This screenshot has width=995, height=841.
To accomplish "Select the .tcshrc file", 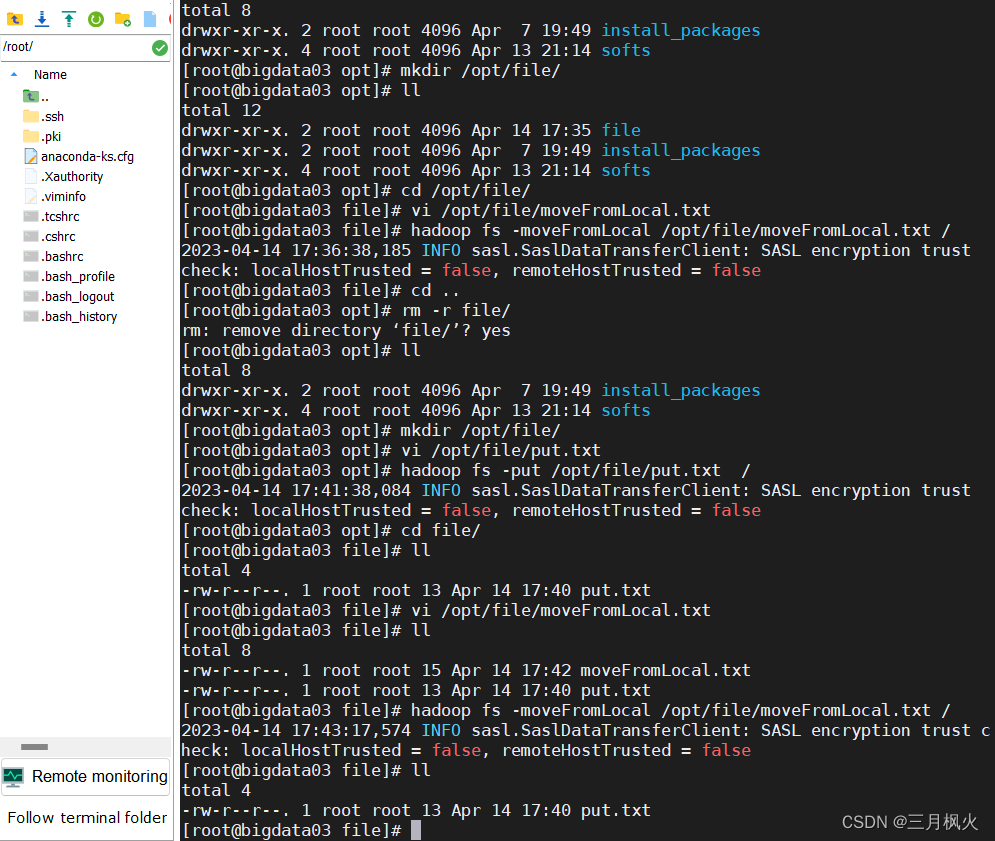I will coord(51,216).
